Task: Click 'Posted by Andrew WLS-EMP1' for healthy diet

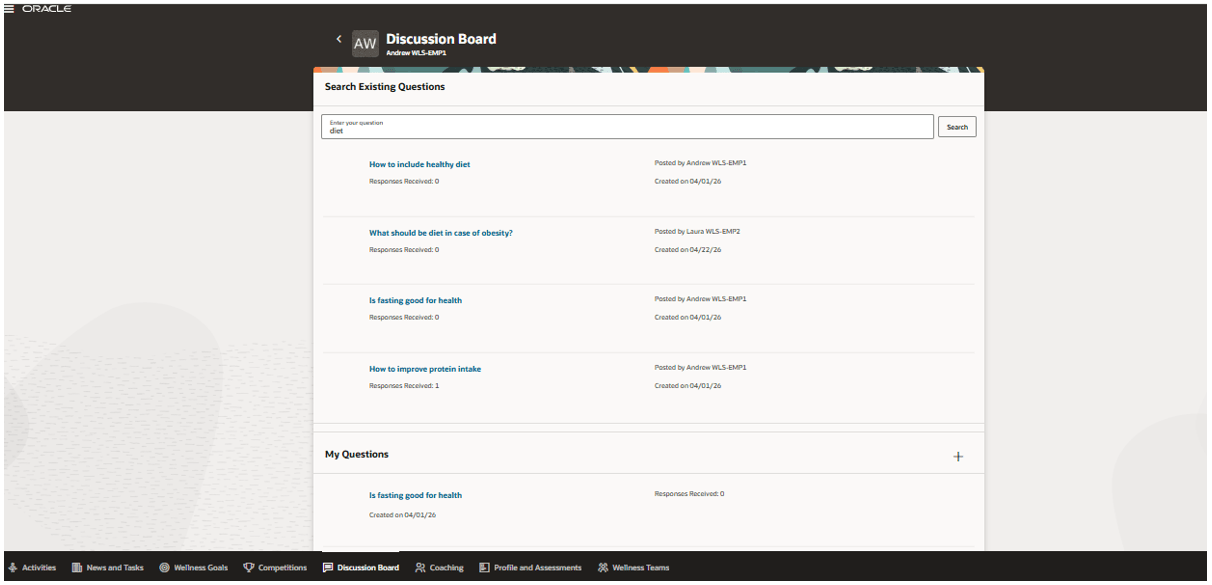Action: coord(700,162)
